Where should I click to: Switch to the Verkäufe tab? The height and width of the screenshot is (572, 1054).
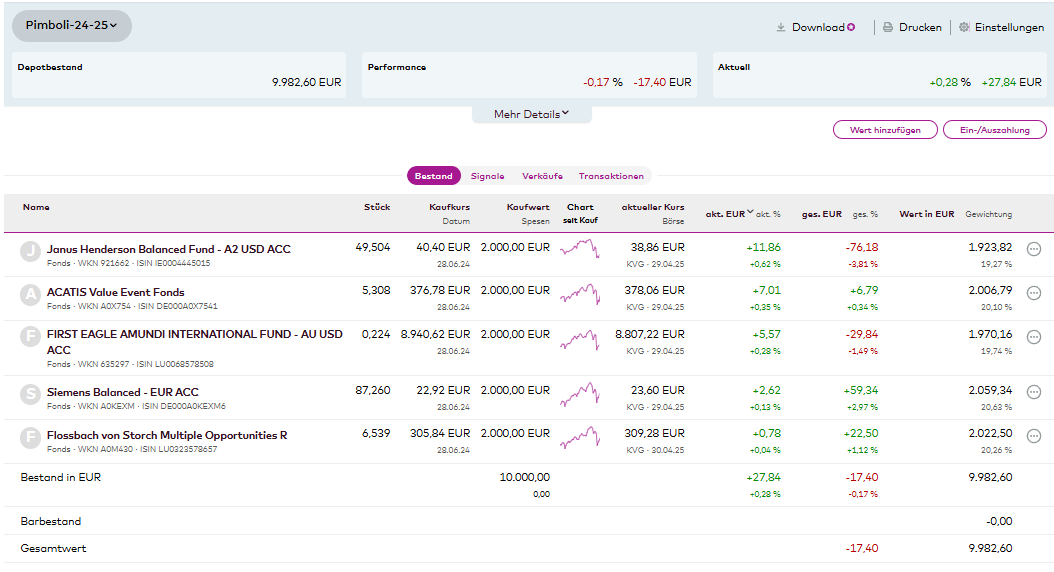click(x=542, y=176)
